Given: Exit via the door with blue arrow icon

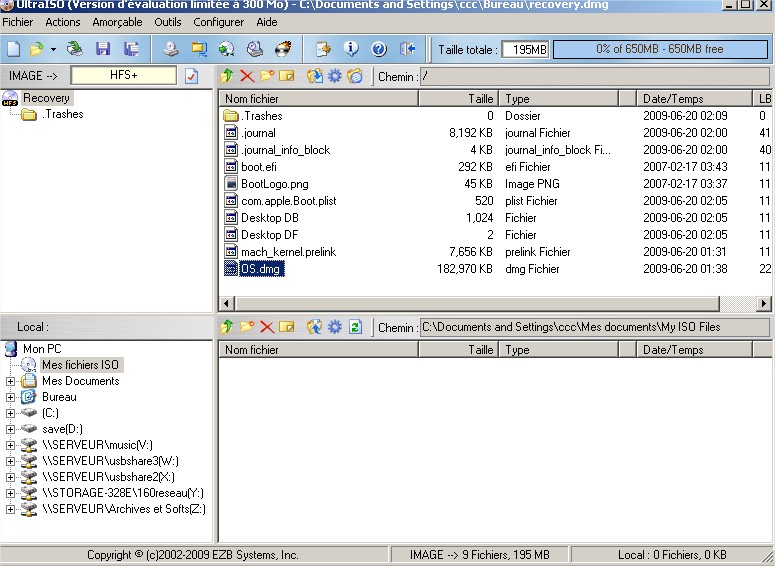Looking at the screenshot, I should point(408,49).
